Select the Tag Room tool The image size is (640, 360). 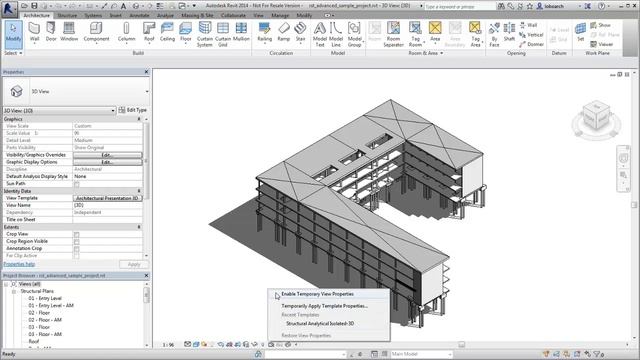(x=416, y=34)
